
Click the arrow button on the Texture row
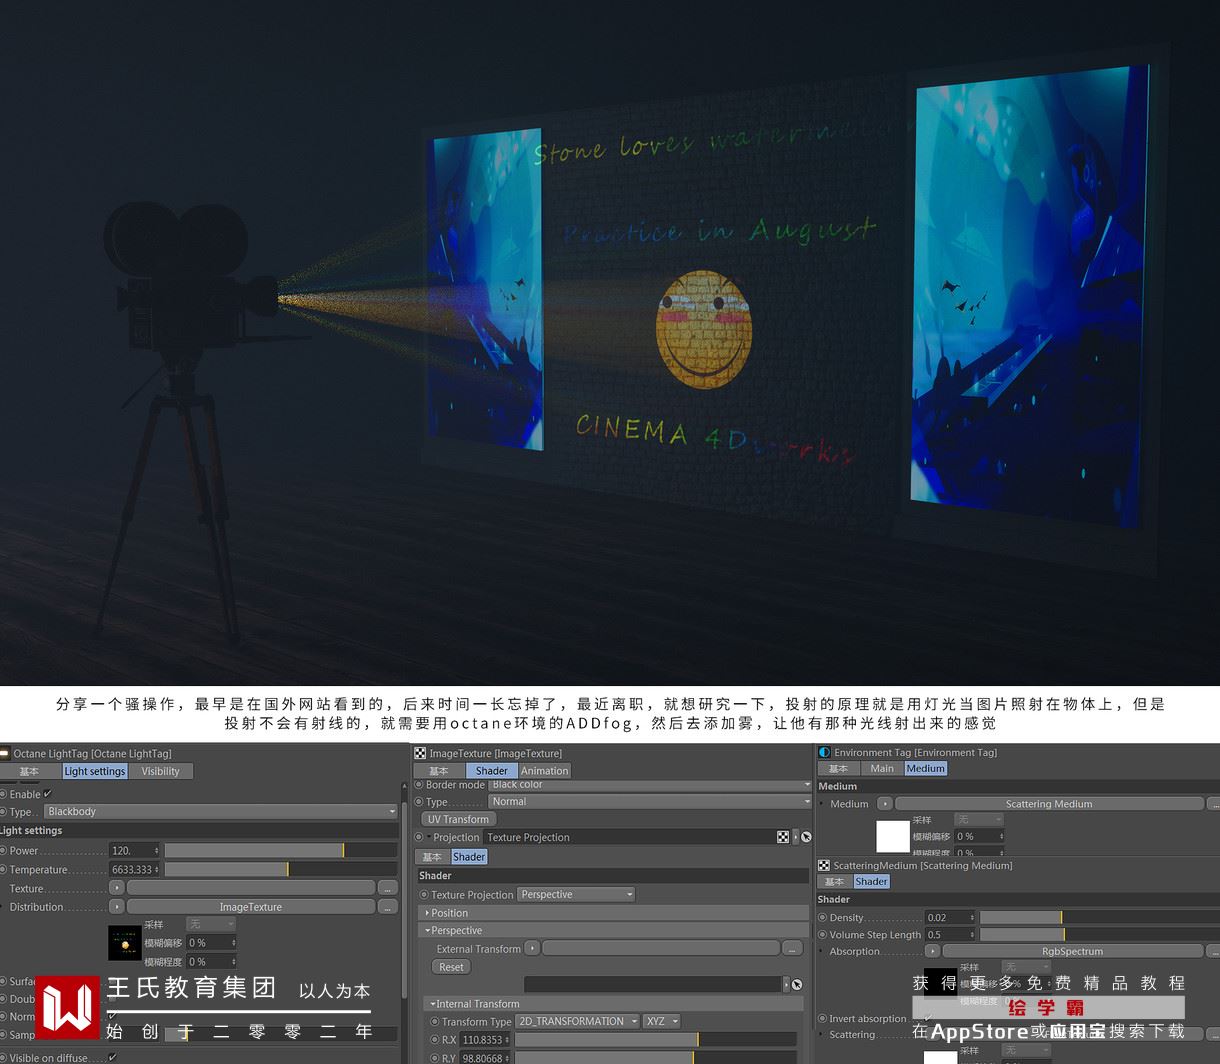(x=117, y=888)
